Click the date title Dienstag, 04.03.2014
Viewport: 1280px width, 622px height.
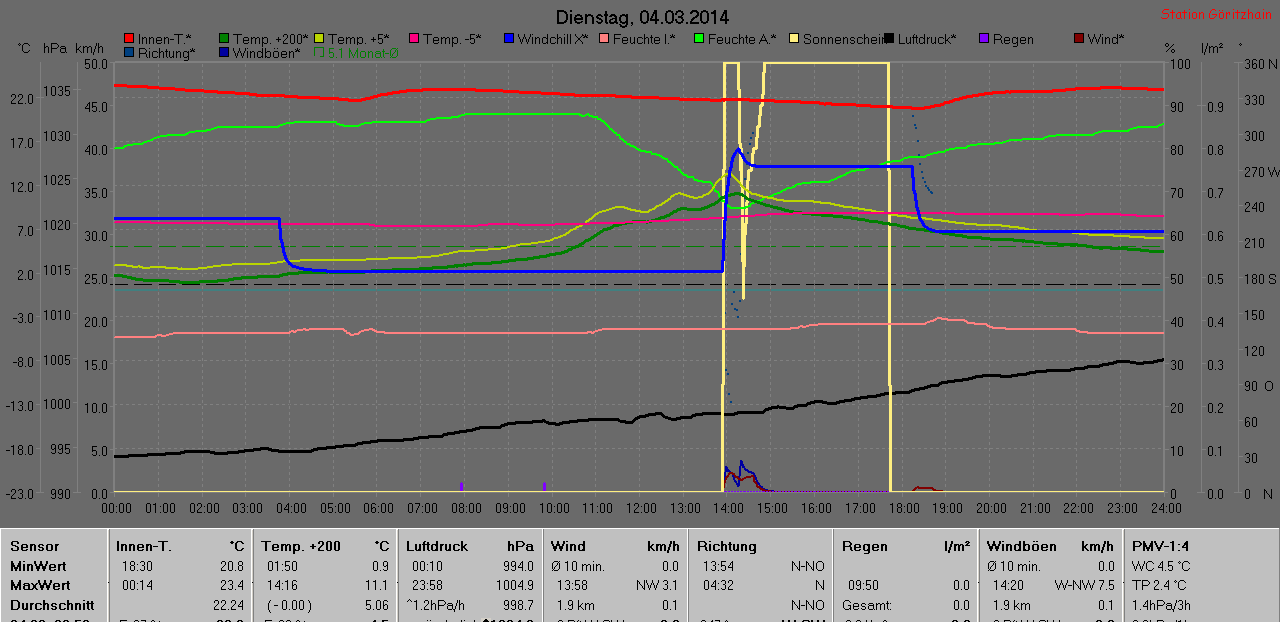(x=641, y=17)
